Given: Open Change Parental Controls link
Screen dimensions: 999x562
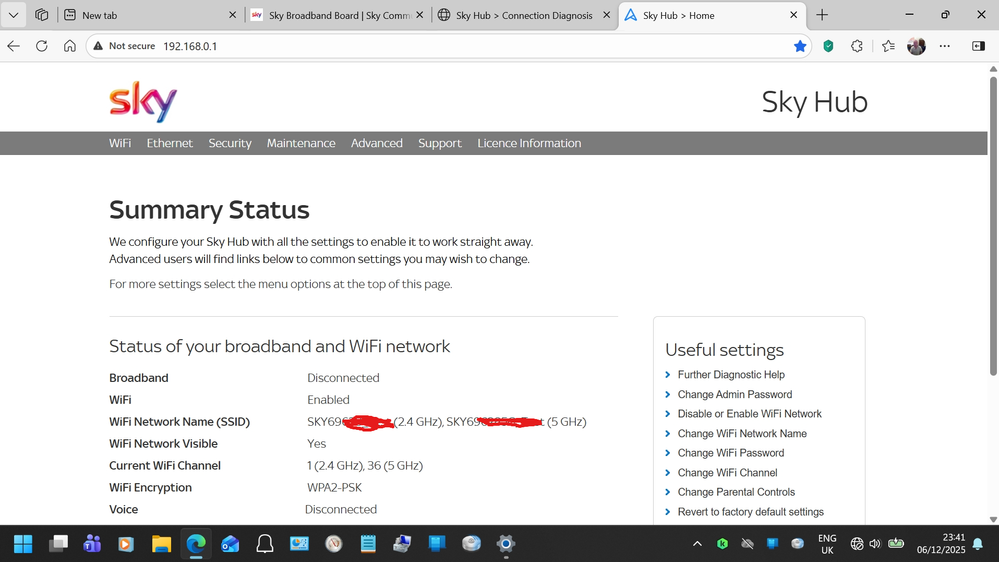Looking at the screenshot, I should tap(736, 492).
